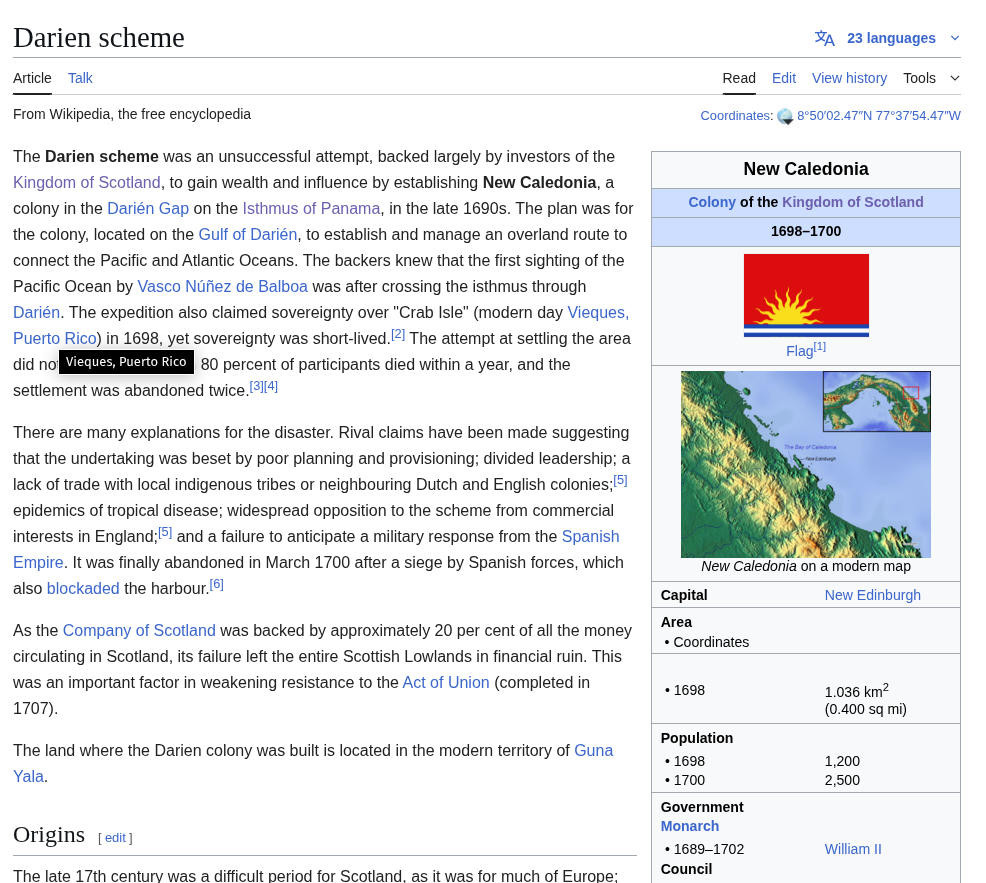The width and height of the screenshot is (986, 883).
Task: Click the 1.036 km² area value
Action: click(x=857, y=691)
